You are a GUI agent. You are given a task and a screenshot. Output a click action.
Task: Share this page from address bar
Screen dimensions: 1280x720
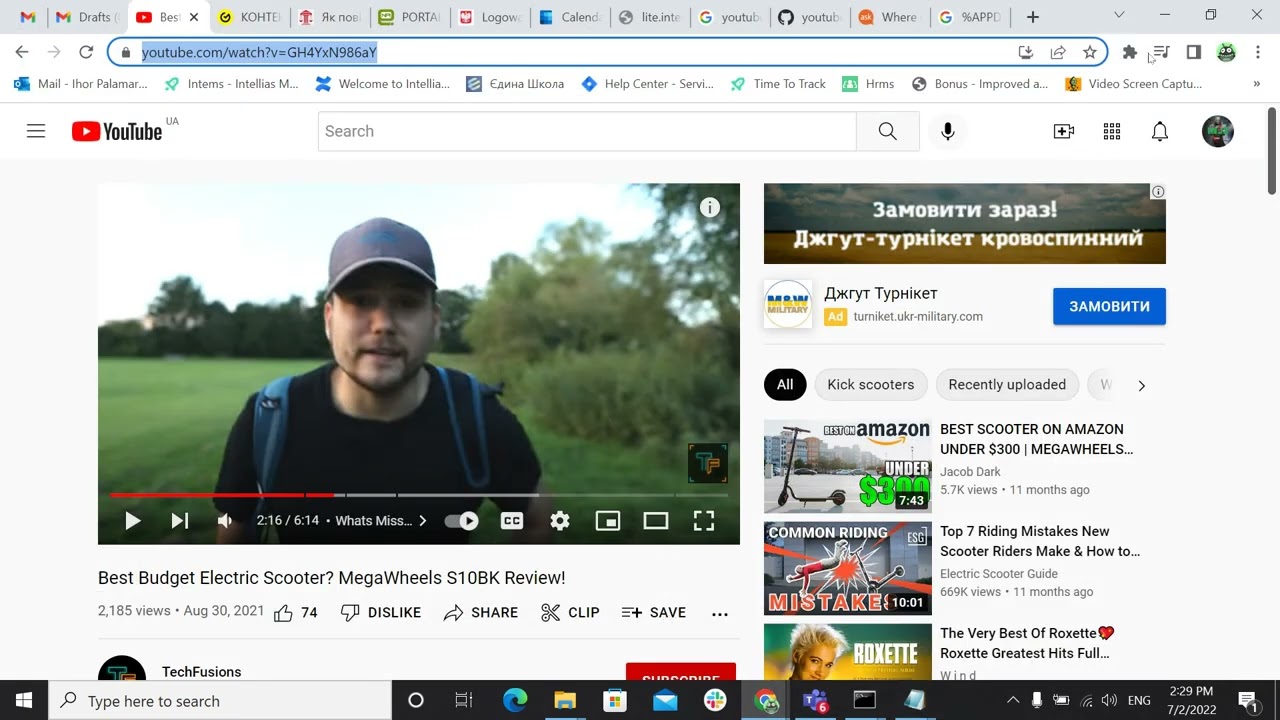tap(1058, 52)
